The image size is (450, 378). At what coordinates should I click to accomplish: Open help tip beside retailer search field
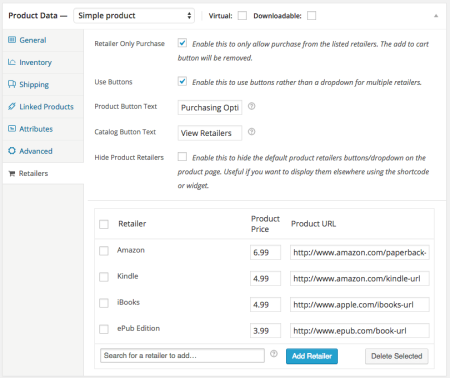pyautogui.click(x=274, y=354)
